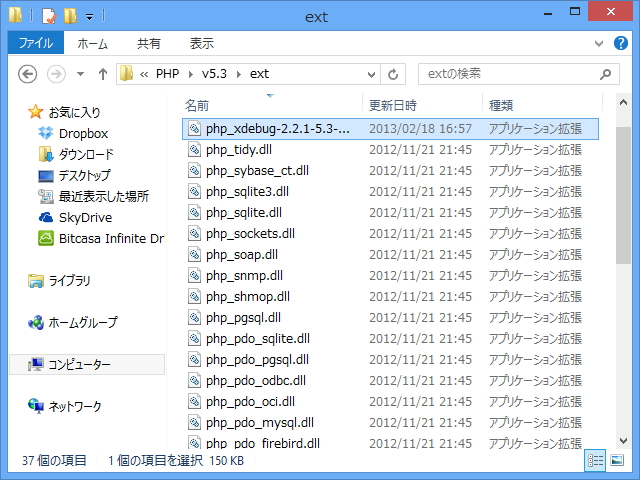The height and width of the screenshot is (480, 640).
Task: Click the ext breadcrumb segment
Action: [x=259, y=74]
